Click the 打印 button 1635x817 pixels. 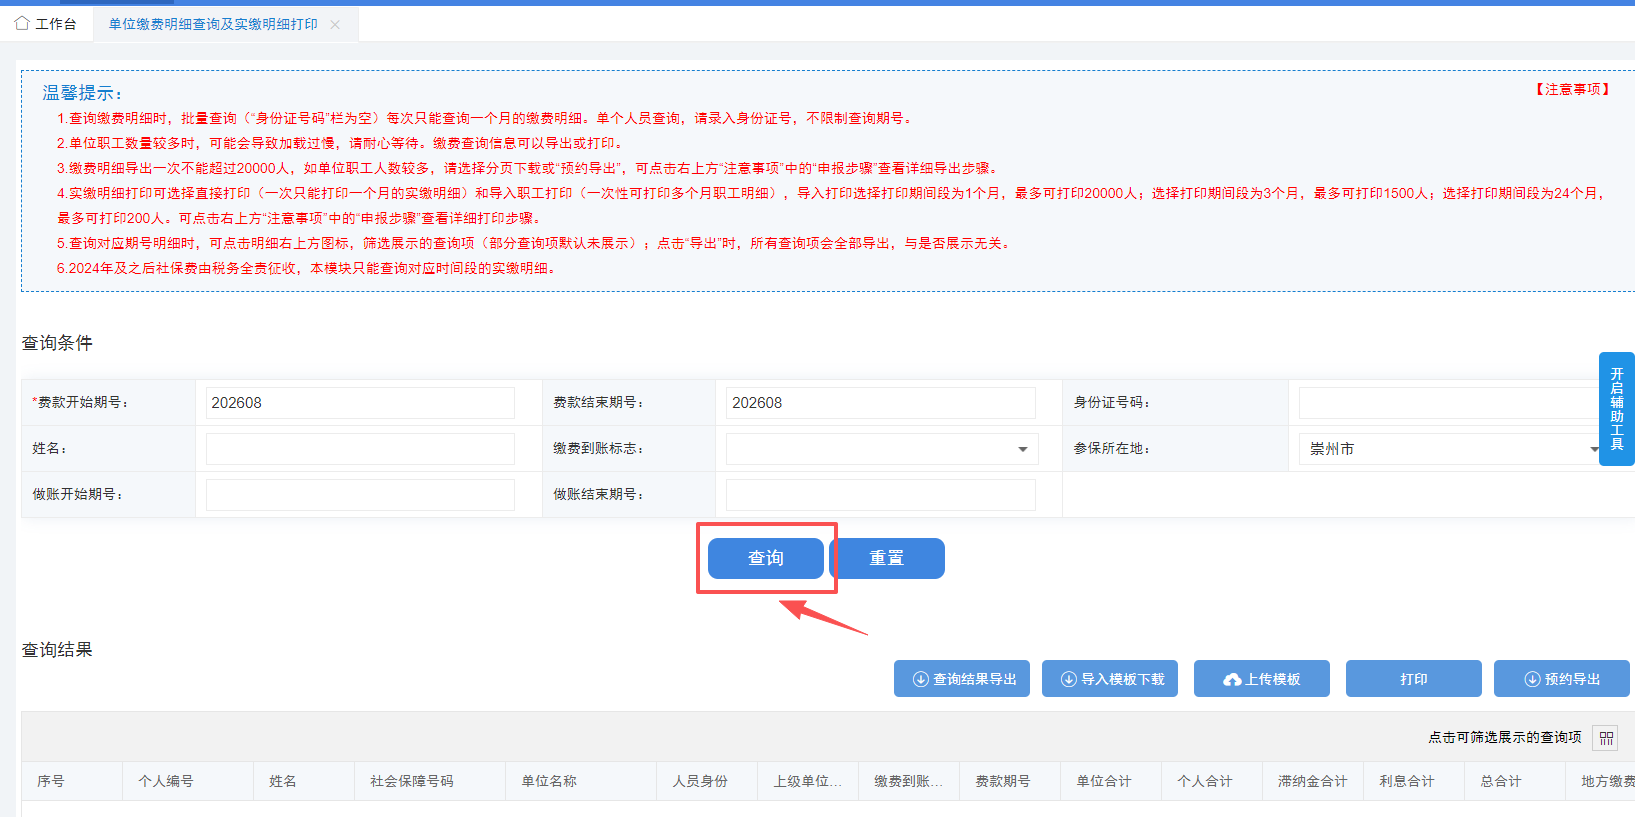1414,679
